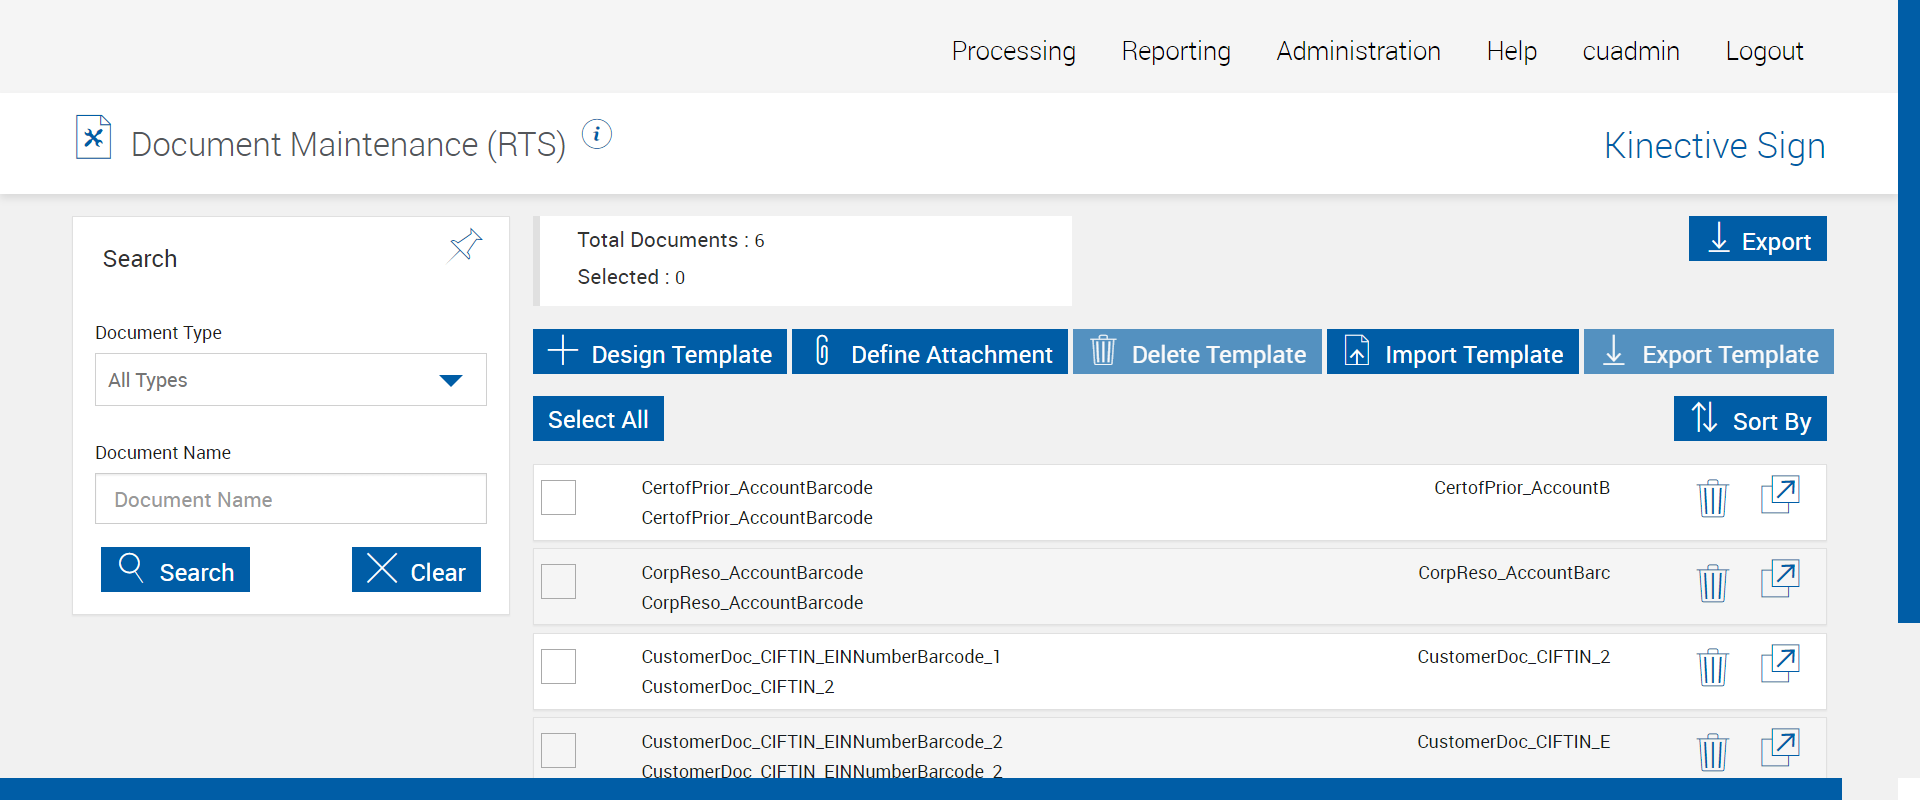The image size is (1920, 800).
Task: Click trash icon for CorpReso_AccountBarcode row
Action: (1712, 582)
